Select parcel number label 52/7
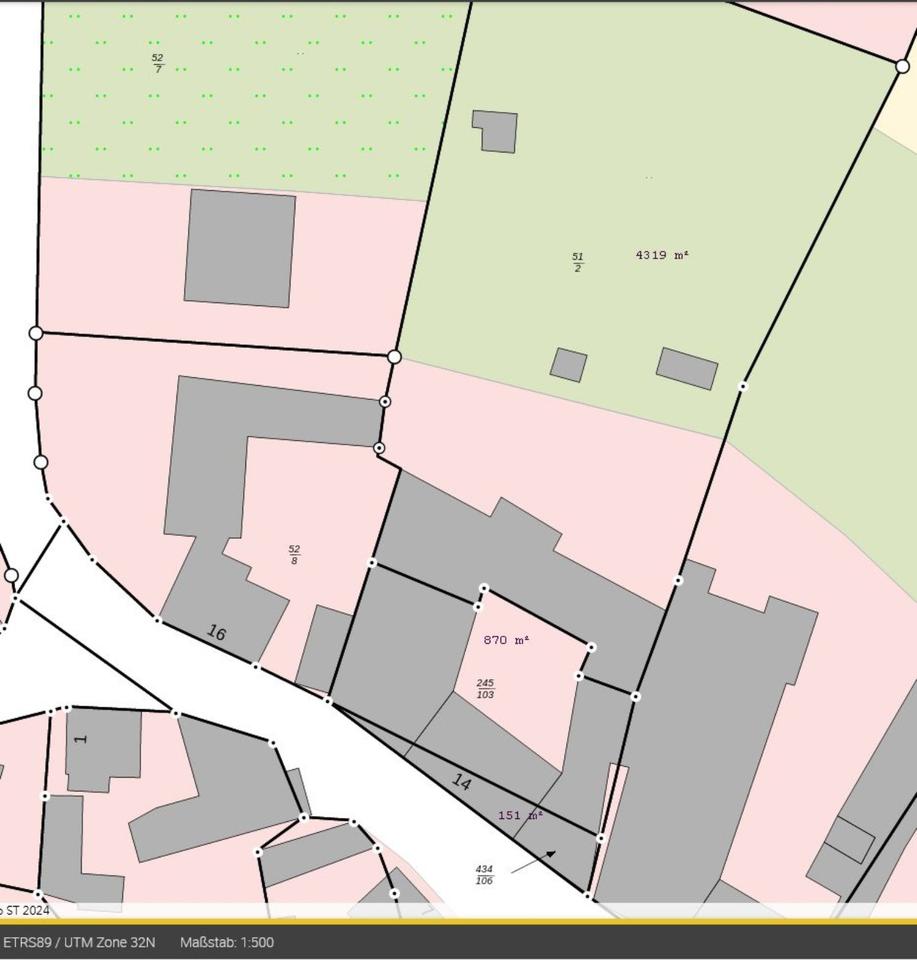 pos(157,63)
